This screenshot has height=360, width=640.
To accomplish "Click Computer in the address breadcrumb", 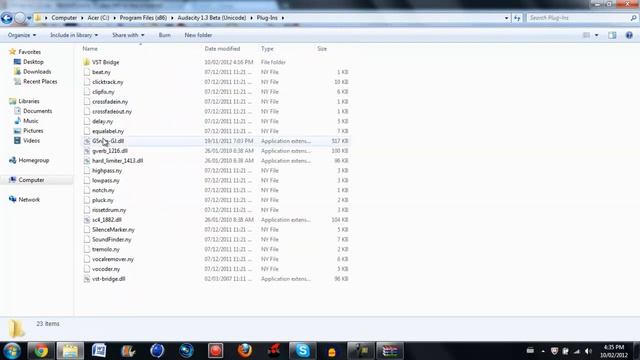I will click(x=64, y=18).
